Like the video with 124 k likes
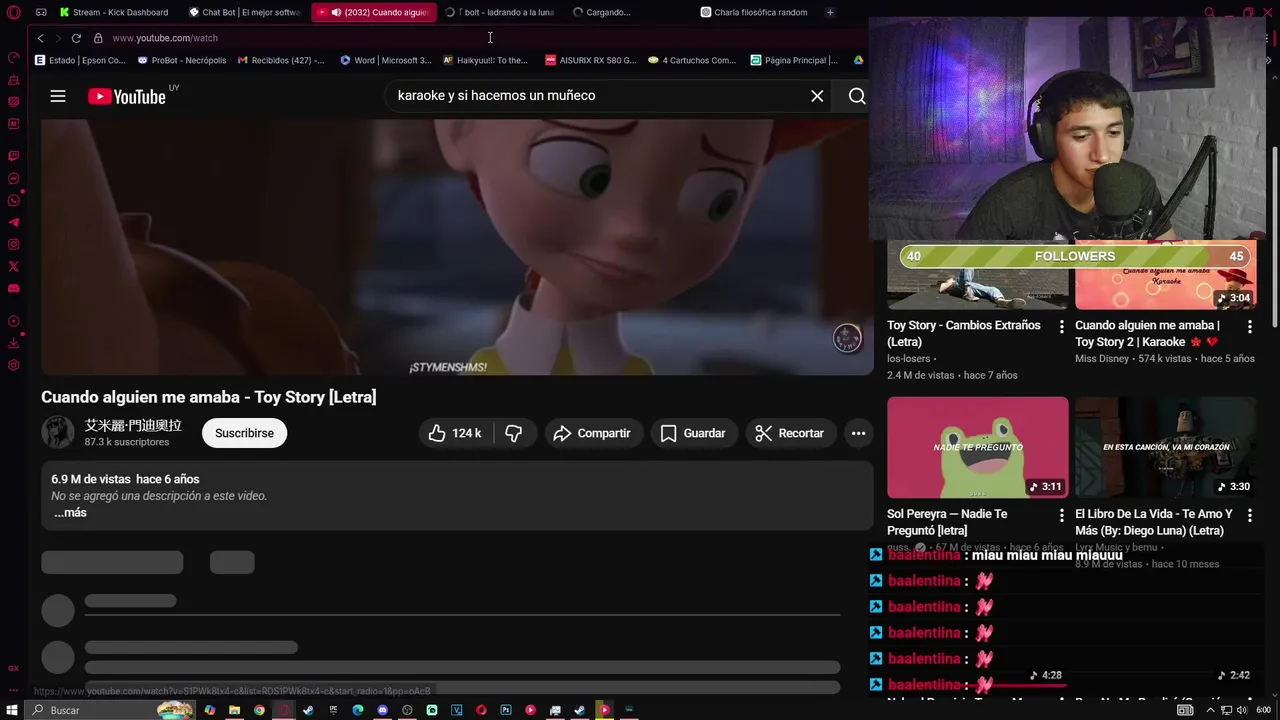This screenshot has width=1280, height=720. 455,433
